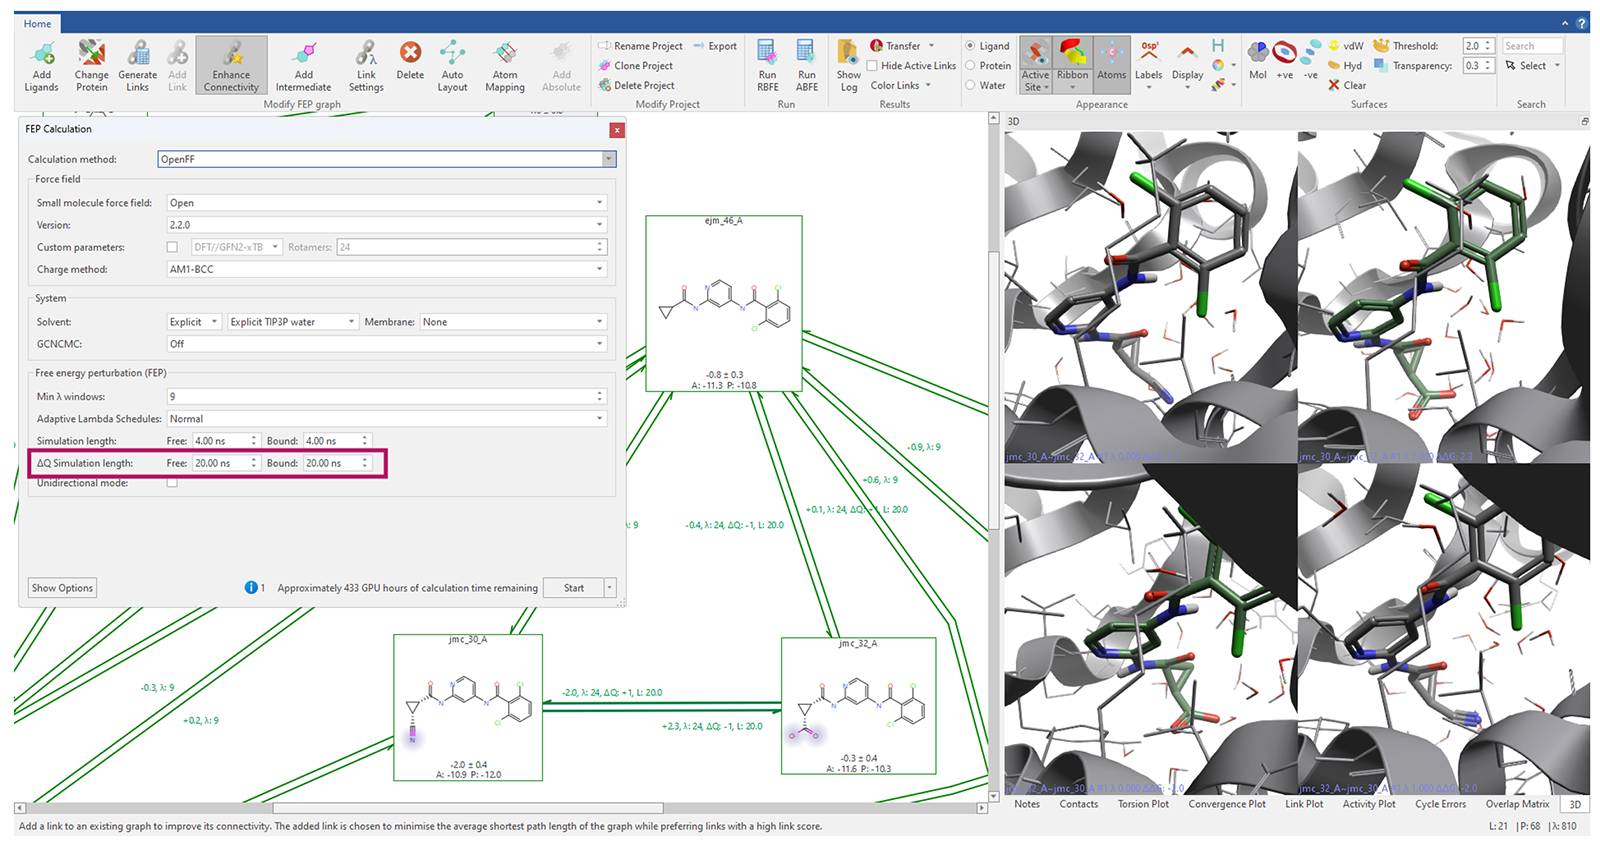Expand the Calculation method dropdown
The height and width of the screenshot is (847, 1600).
(x=608, y=159)
